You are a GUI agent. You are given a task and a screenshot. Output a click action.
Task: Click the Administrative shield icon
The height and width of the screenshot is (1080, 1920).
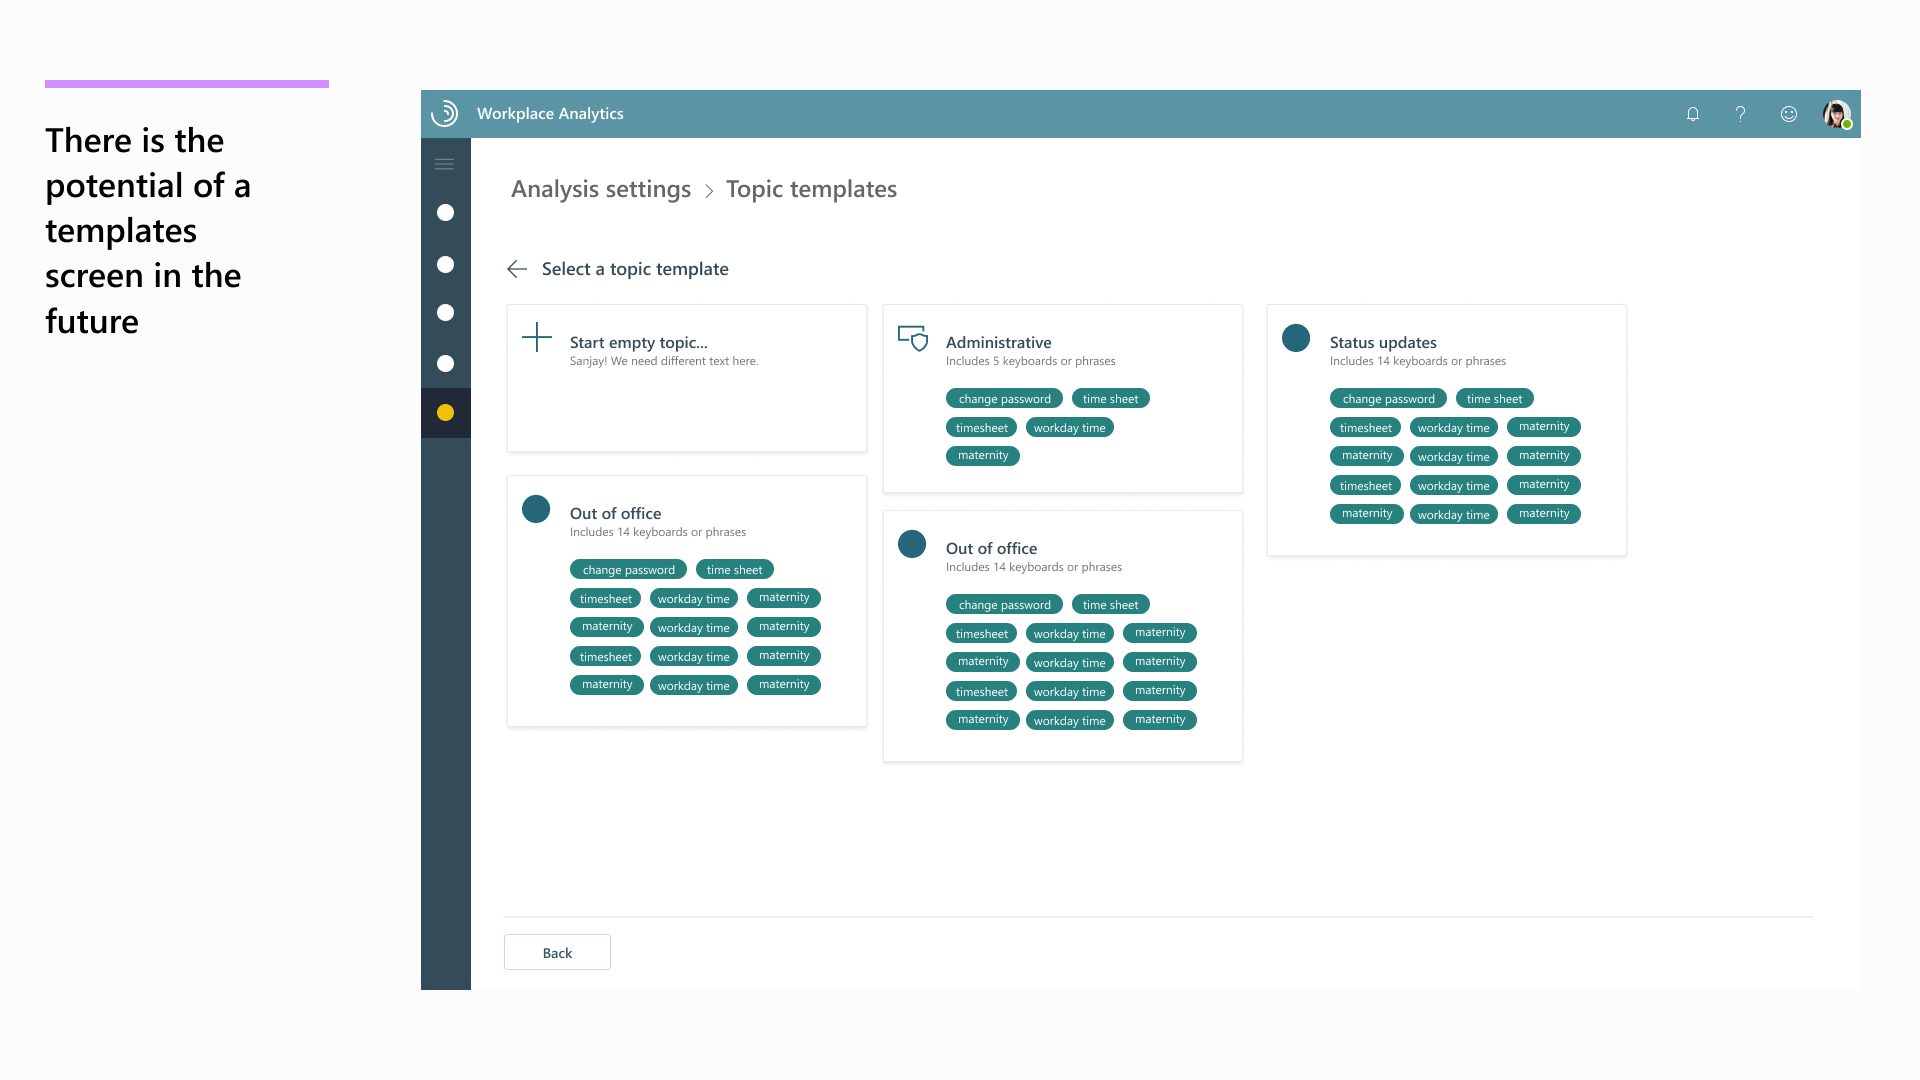point(912,338)
